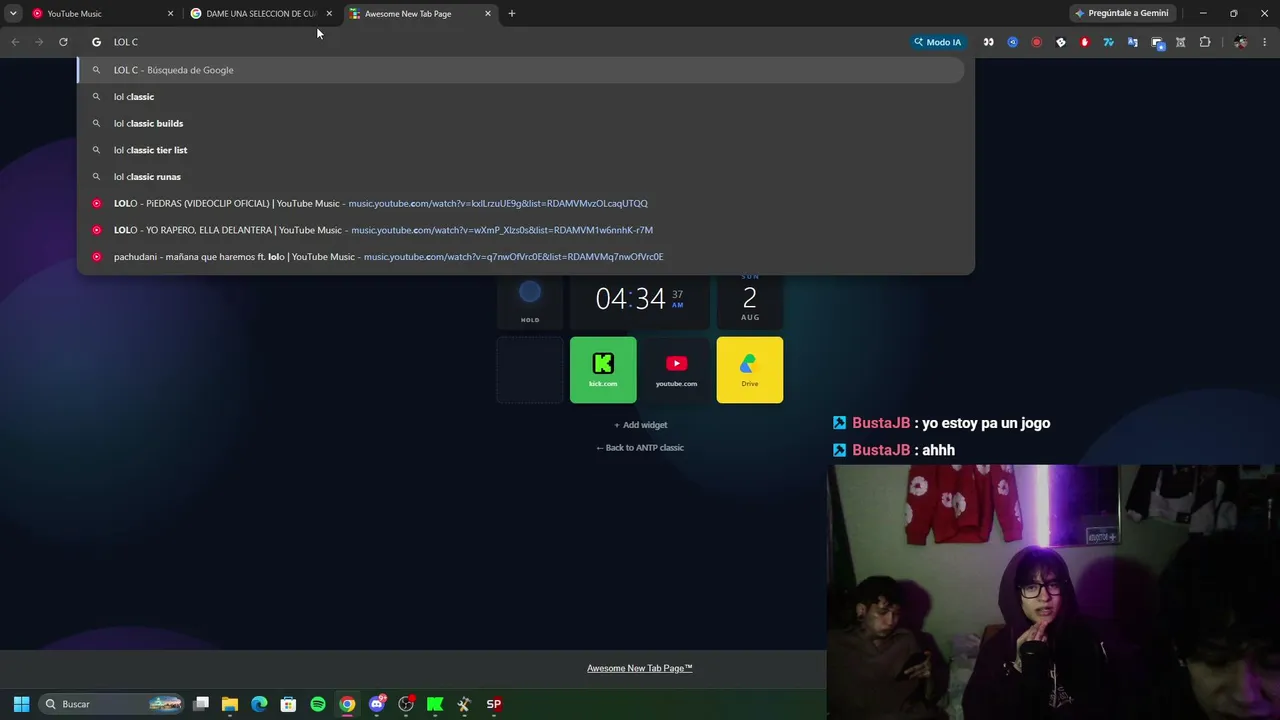Click the picture-in-picture extension icon
This screenshot has width=1280, height=720.
pos(1157,42)
